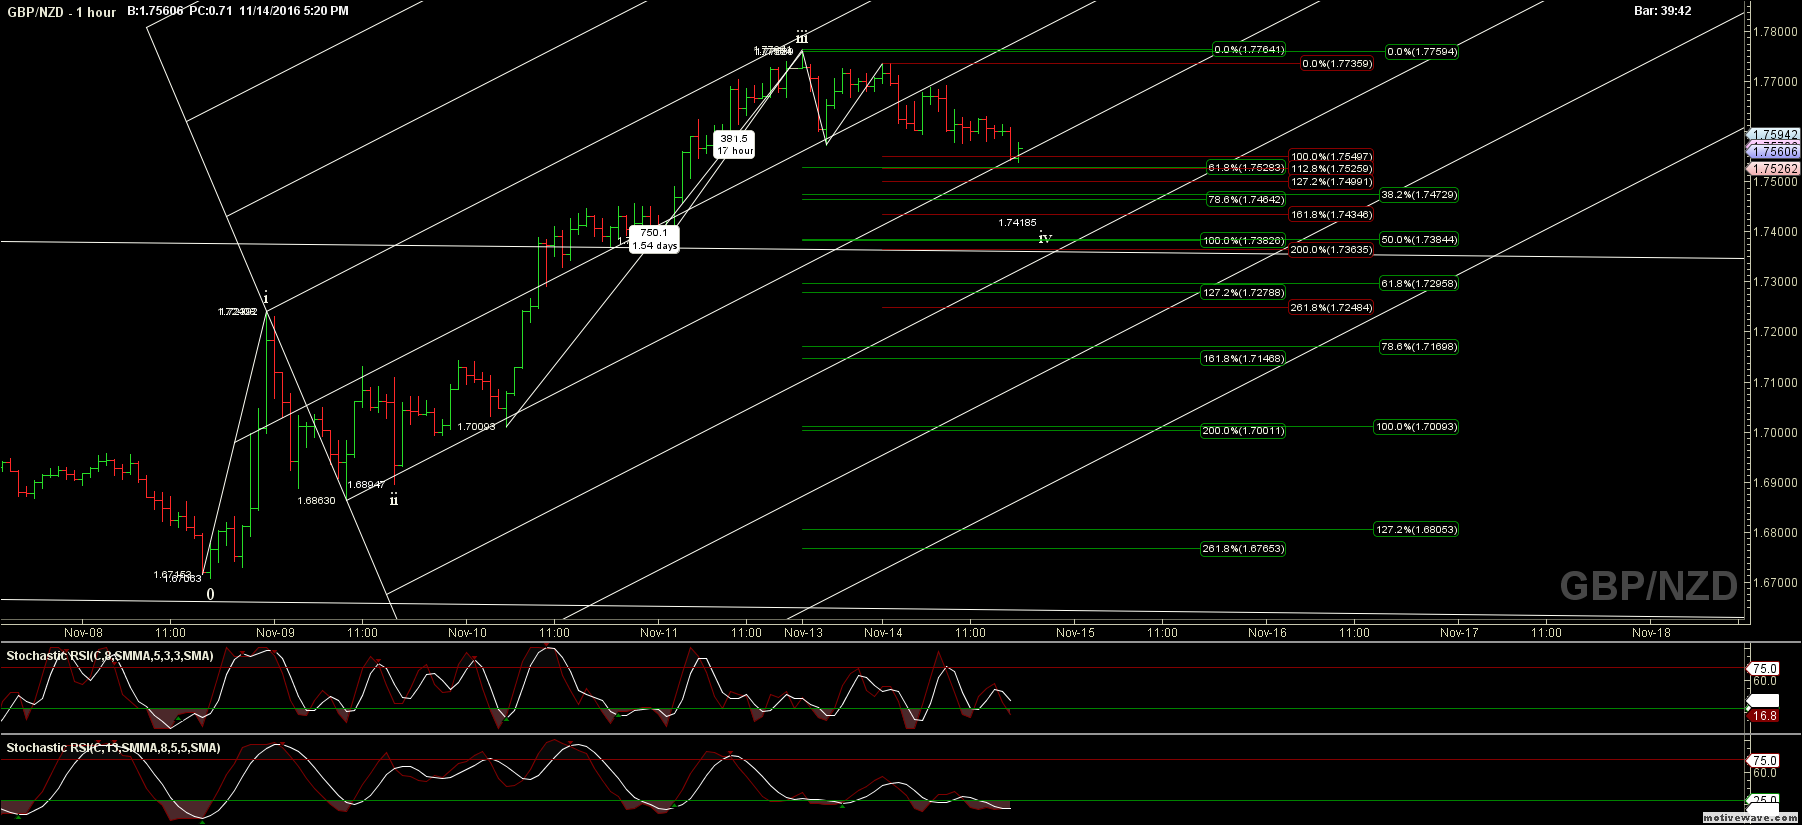This screenshot has width=1802, height=825.
Task: Click the 1.75262 red price tag
Action: (1774, 169)
